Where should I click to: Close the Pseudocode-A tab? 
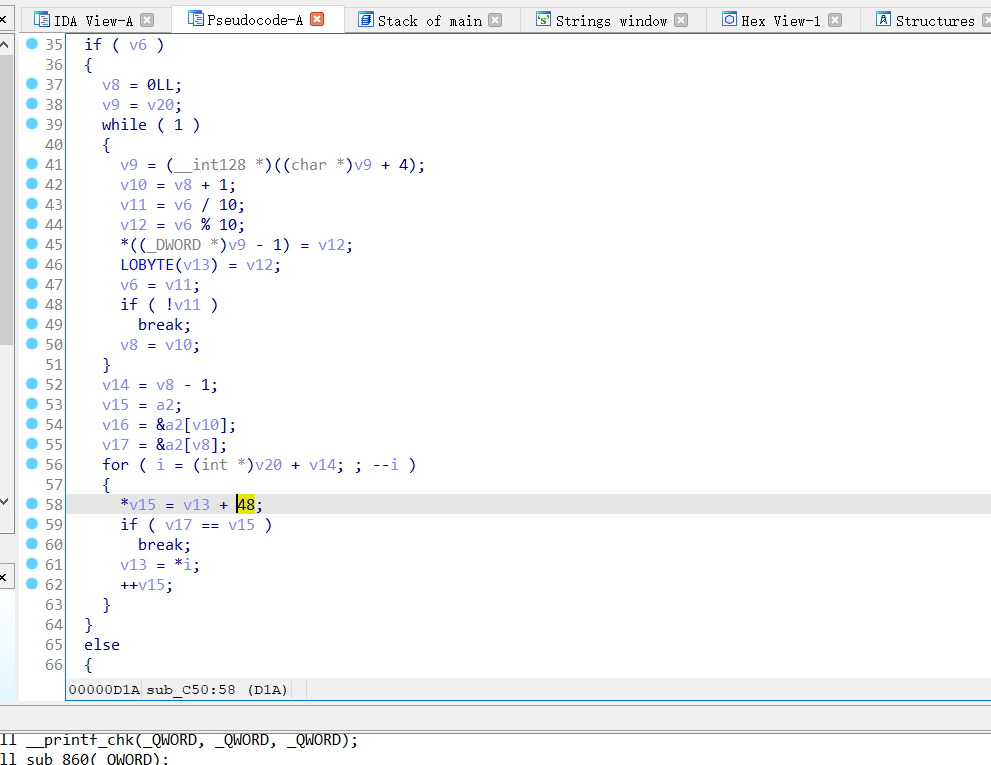tap(317, 20)
